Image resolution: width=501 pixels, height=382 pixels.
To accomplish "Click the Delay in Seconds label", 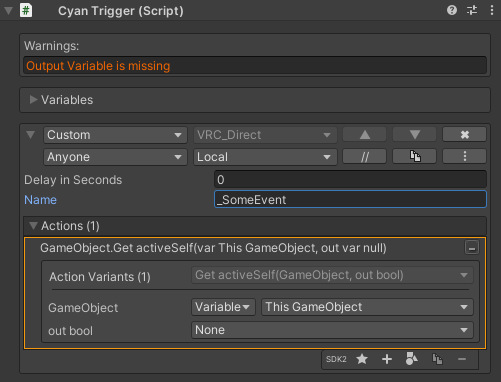I will (x=73, y=180).
